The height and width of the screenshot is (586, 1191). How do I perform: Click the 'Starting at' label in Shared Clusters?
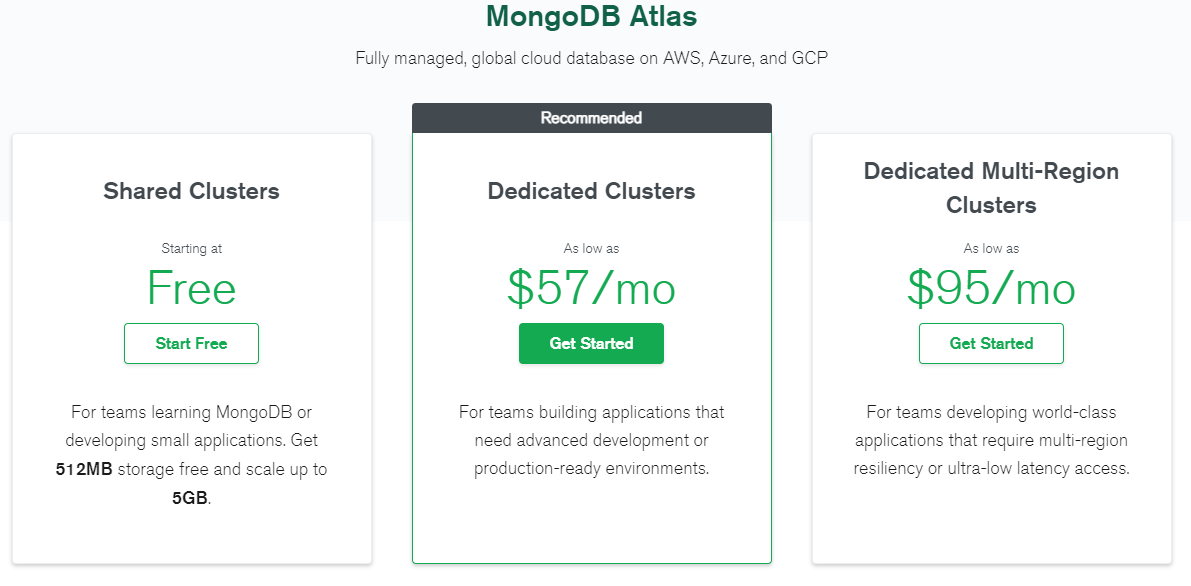click(x=191, y=248)
